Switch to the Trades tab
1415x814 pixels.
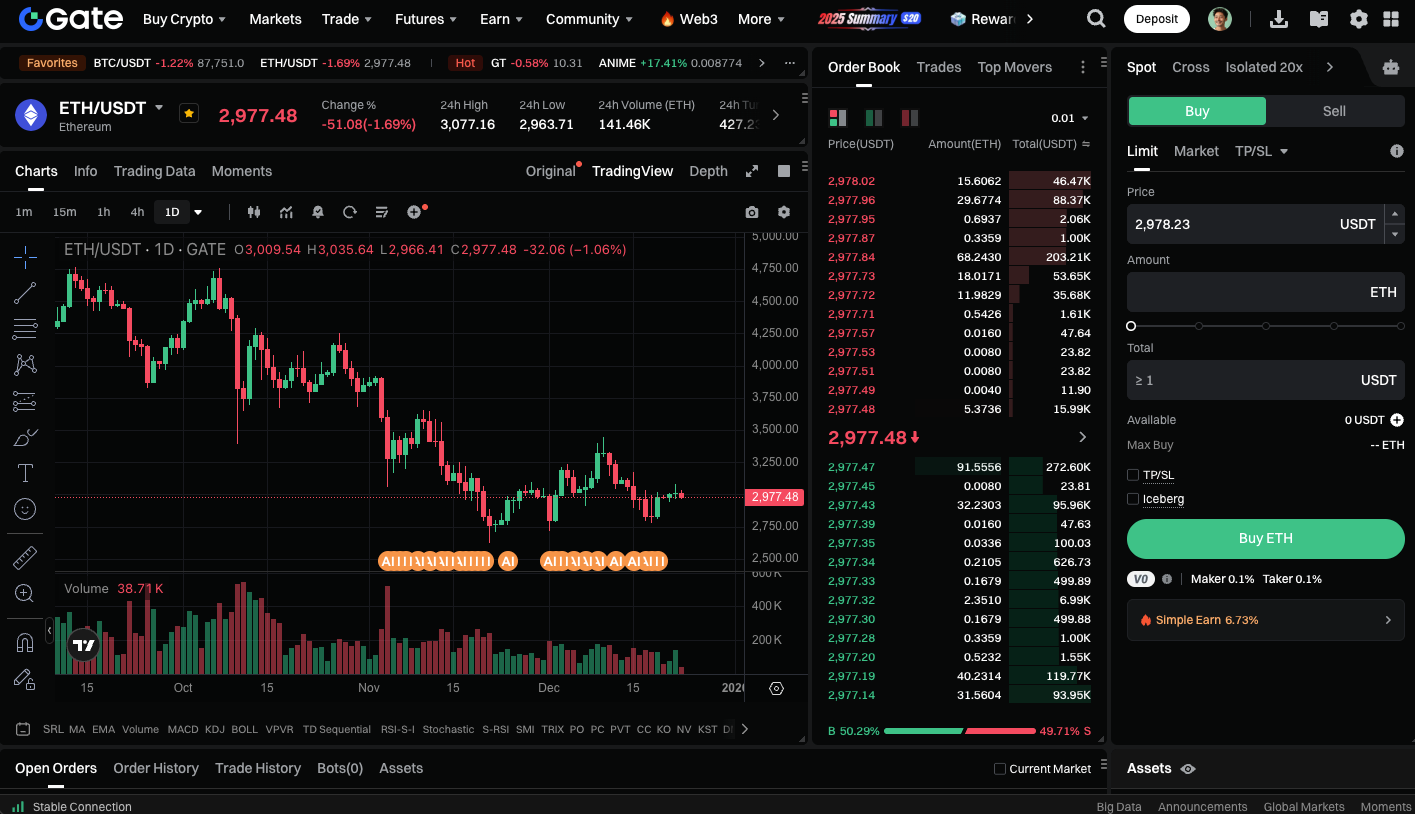click(938, 67)
